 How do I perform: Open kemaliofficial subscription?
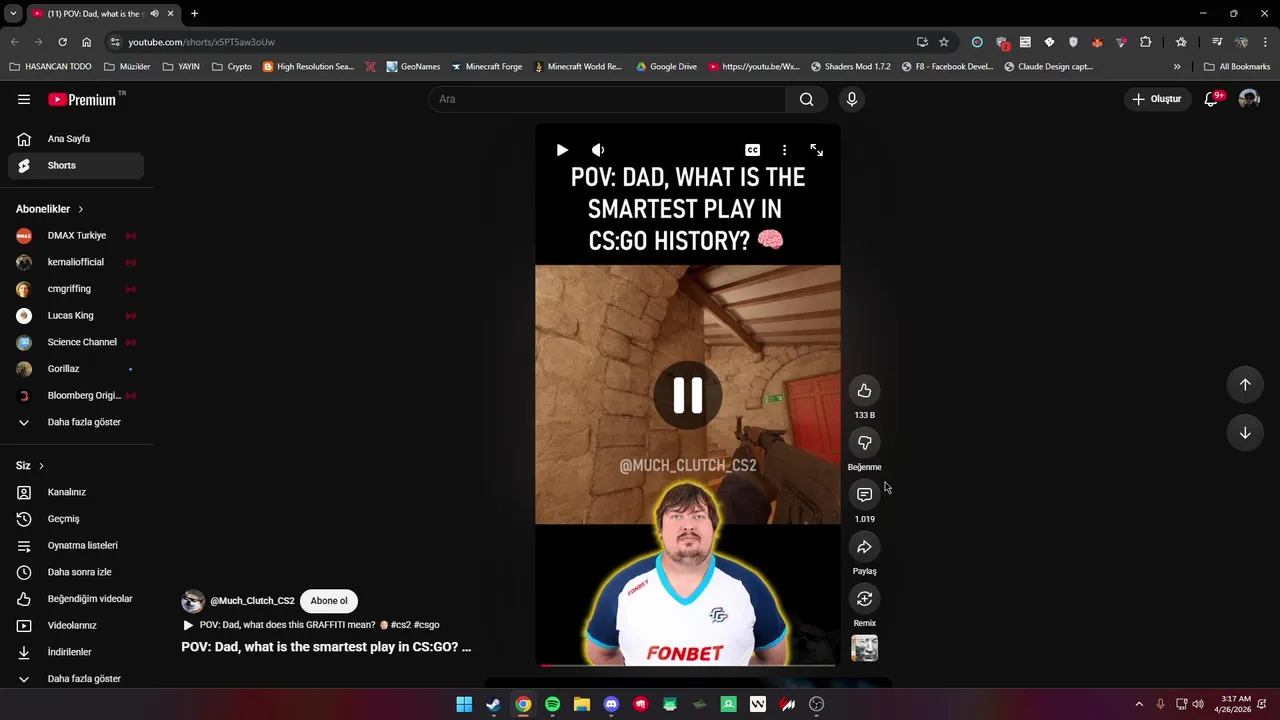(76, 262)
